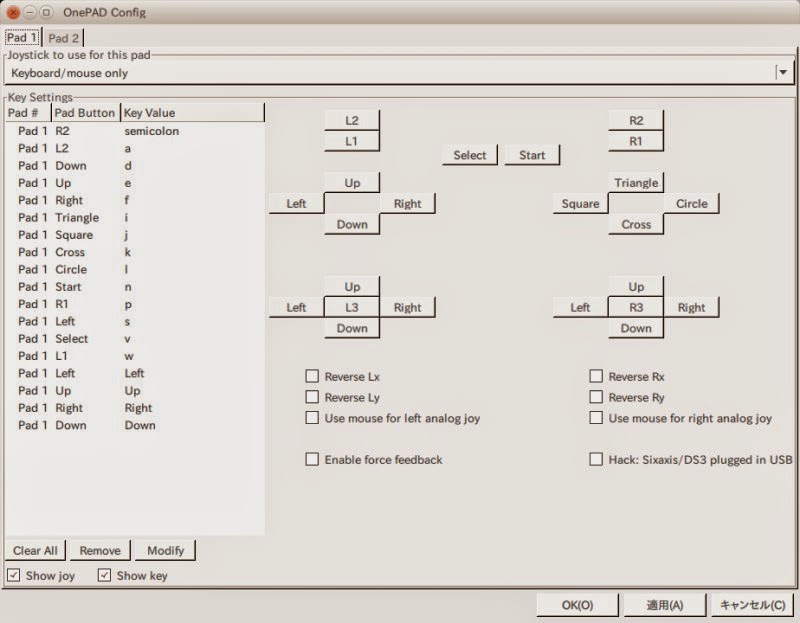This screenshot has width=800, height=623.
Task: Uncheck the Show key checkbox
Action: 104,576
